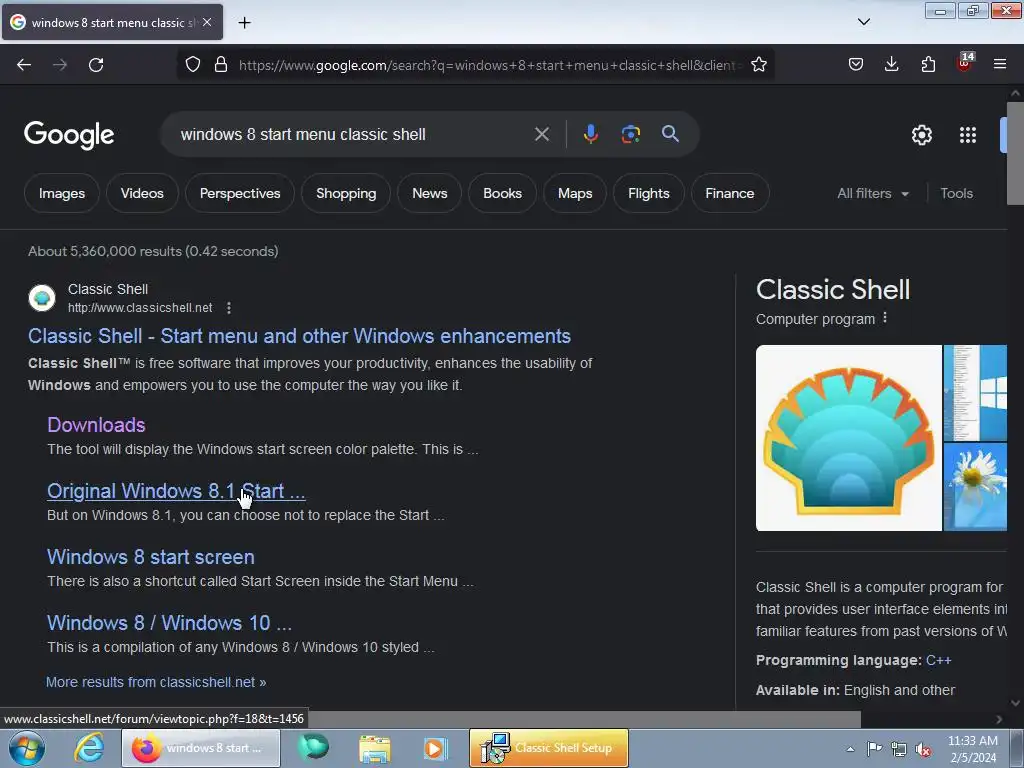
Task: Select the Books filter
Action: click(502, 193)
